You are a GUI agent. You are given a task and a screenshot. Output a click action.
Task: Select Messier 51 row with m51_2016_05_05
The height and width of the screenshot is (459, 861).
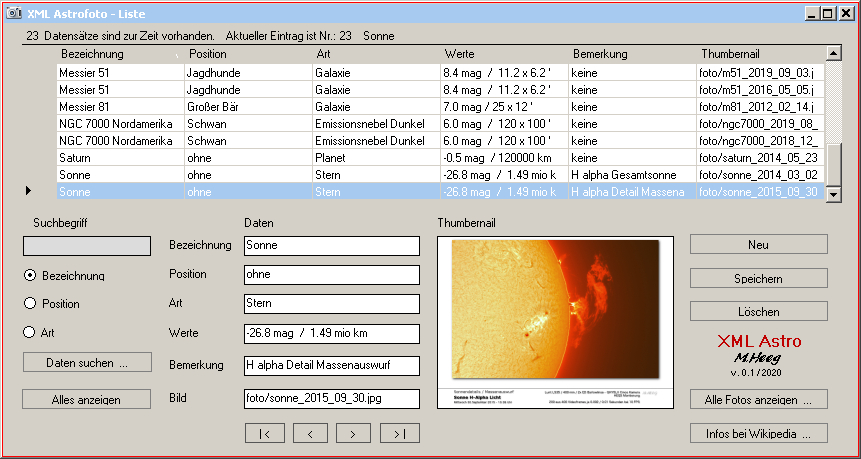[x=440, y=89]
